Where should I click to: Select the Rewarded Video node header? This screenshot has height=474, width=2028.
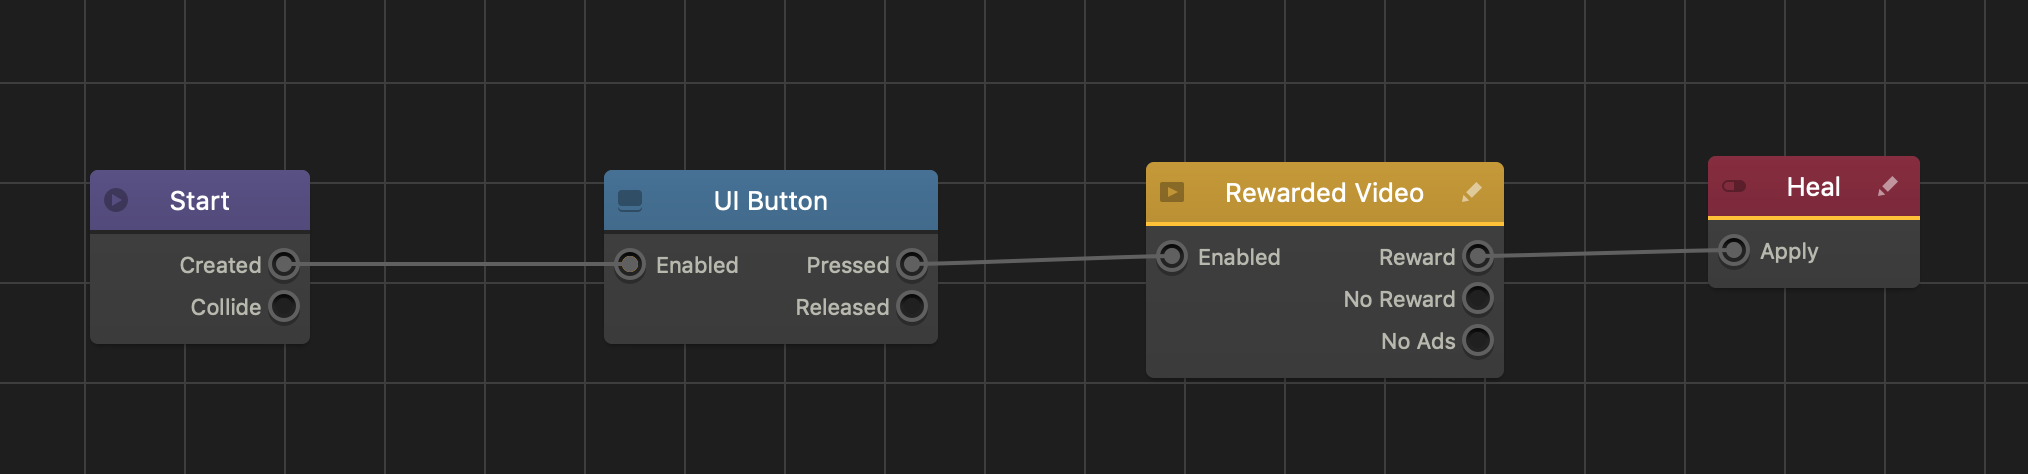click(1324, 192)
